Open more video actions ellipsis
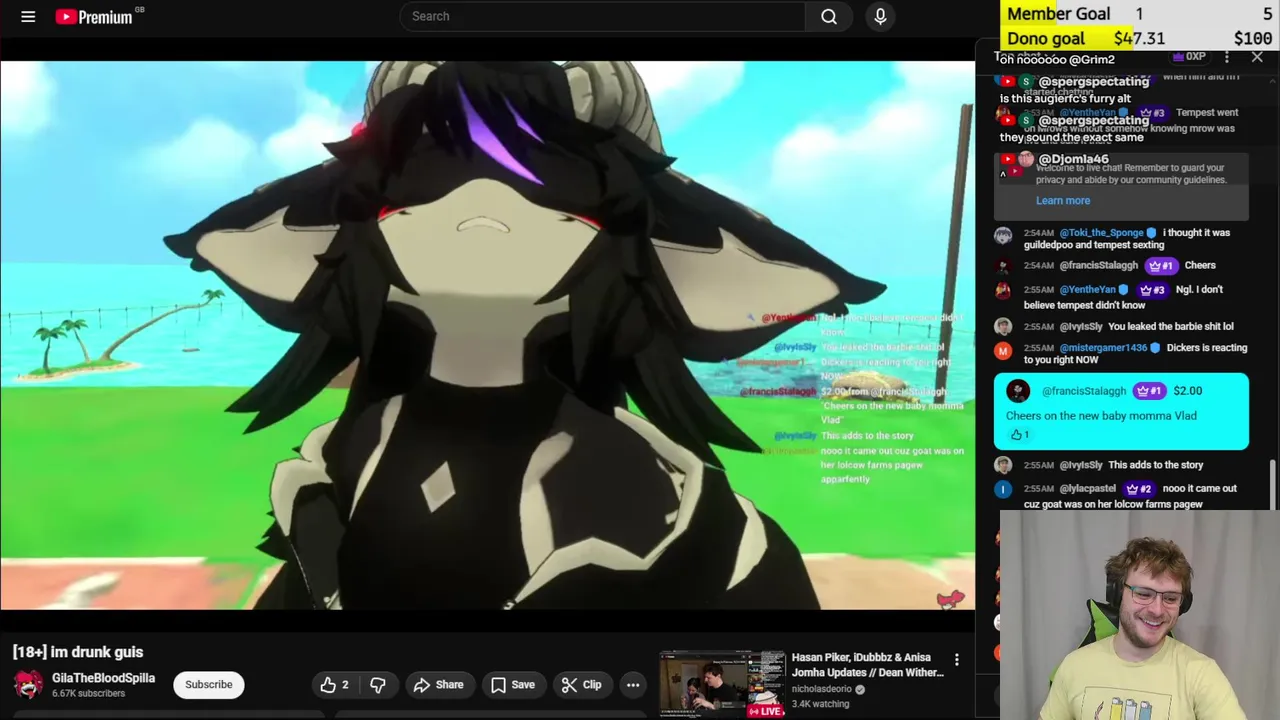The height and width of the screenshot is (720, 1280). coord(633,685)
